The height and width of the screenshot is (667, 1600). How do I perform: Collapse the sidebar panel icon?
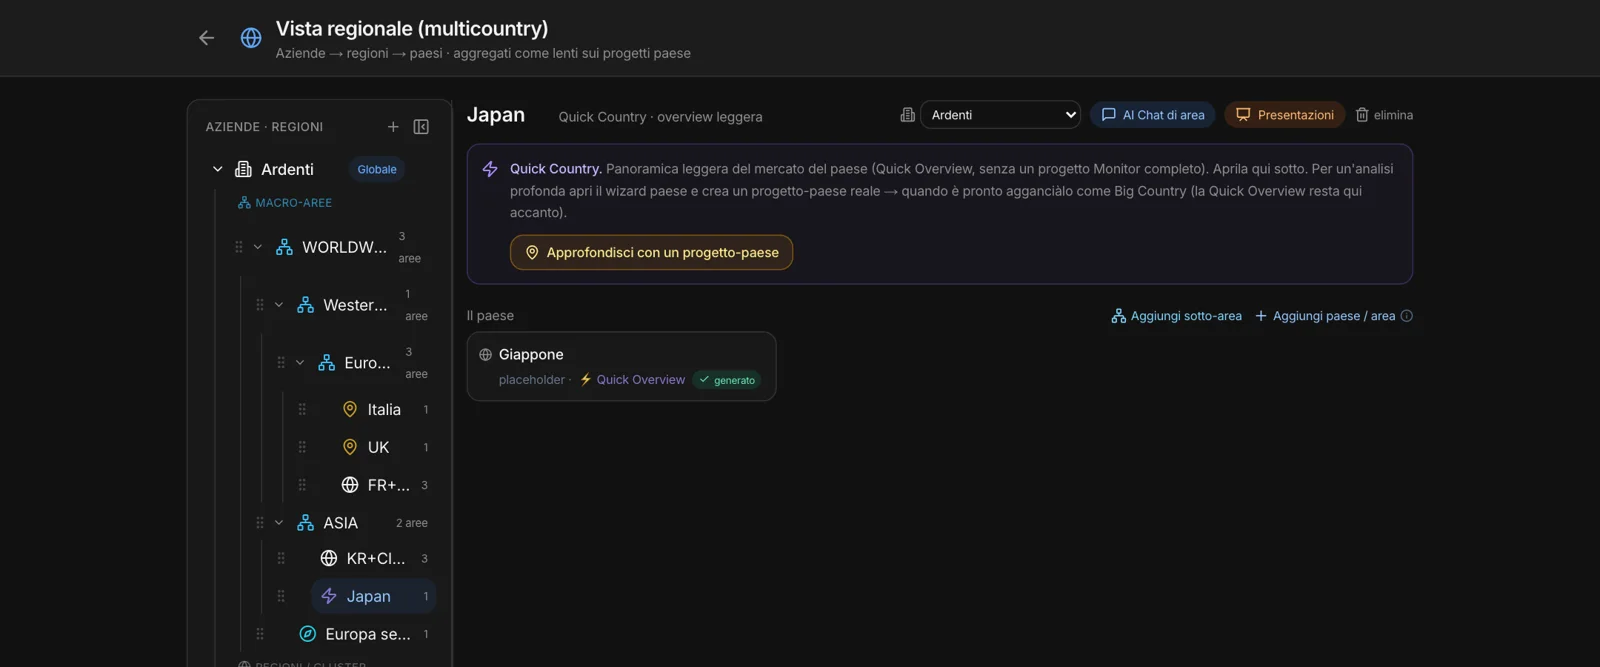[421, 127]
